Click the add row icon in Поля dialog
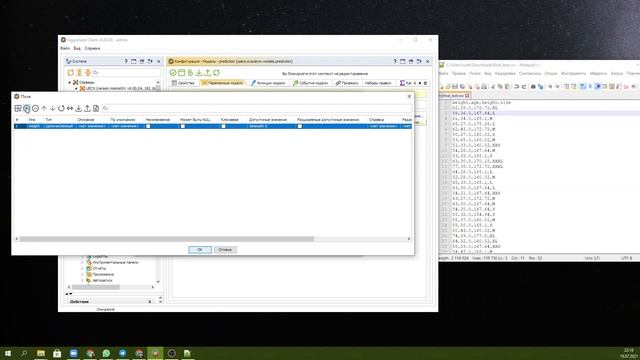The height and width of the screenshot is (360, 640). [27, 109]
